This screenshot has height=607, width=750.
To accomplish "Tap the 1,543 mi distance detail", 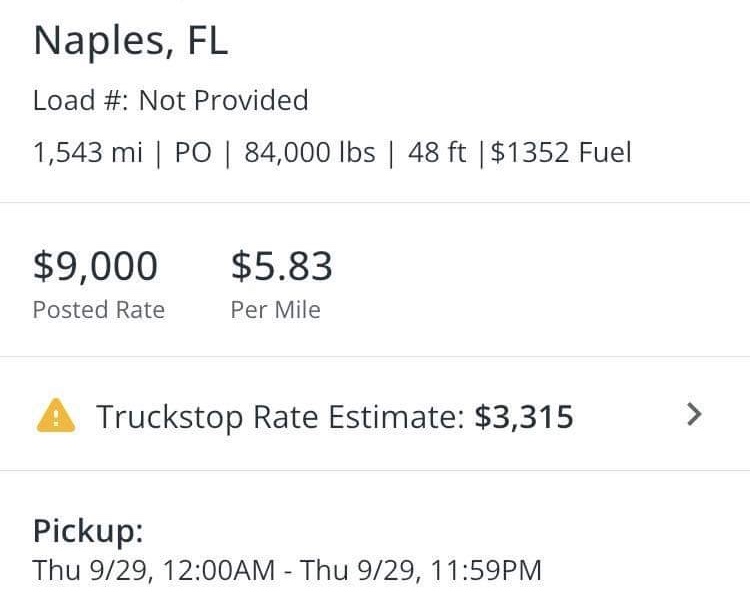I will click(x=88, y=153).
